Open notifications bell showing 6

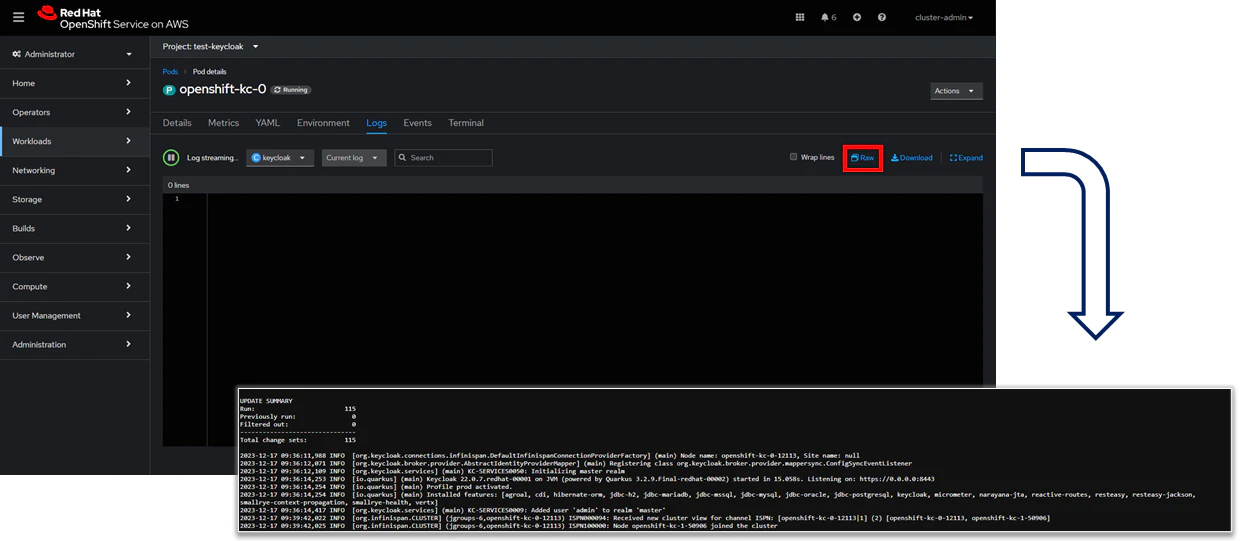coord(828,17)
